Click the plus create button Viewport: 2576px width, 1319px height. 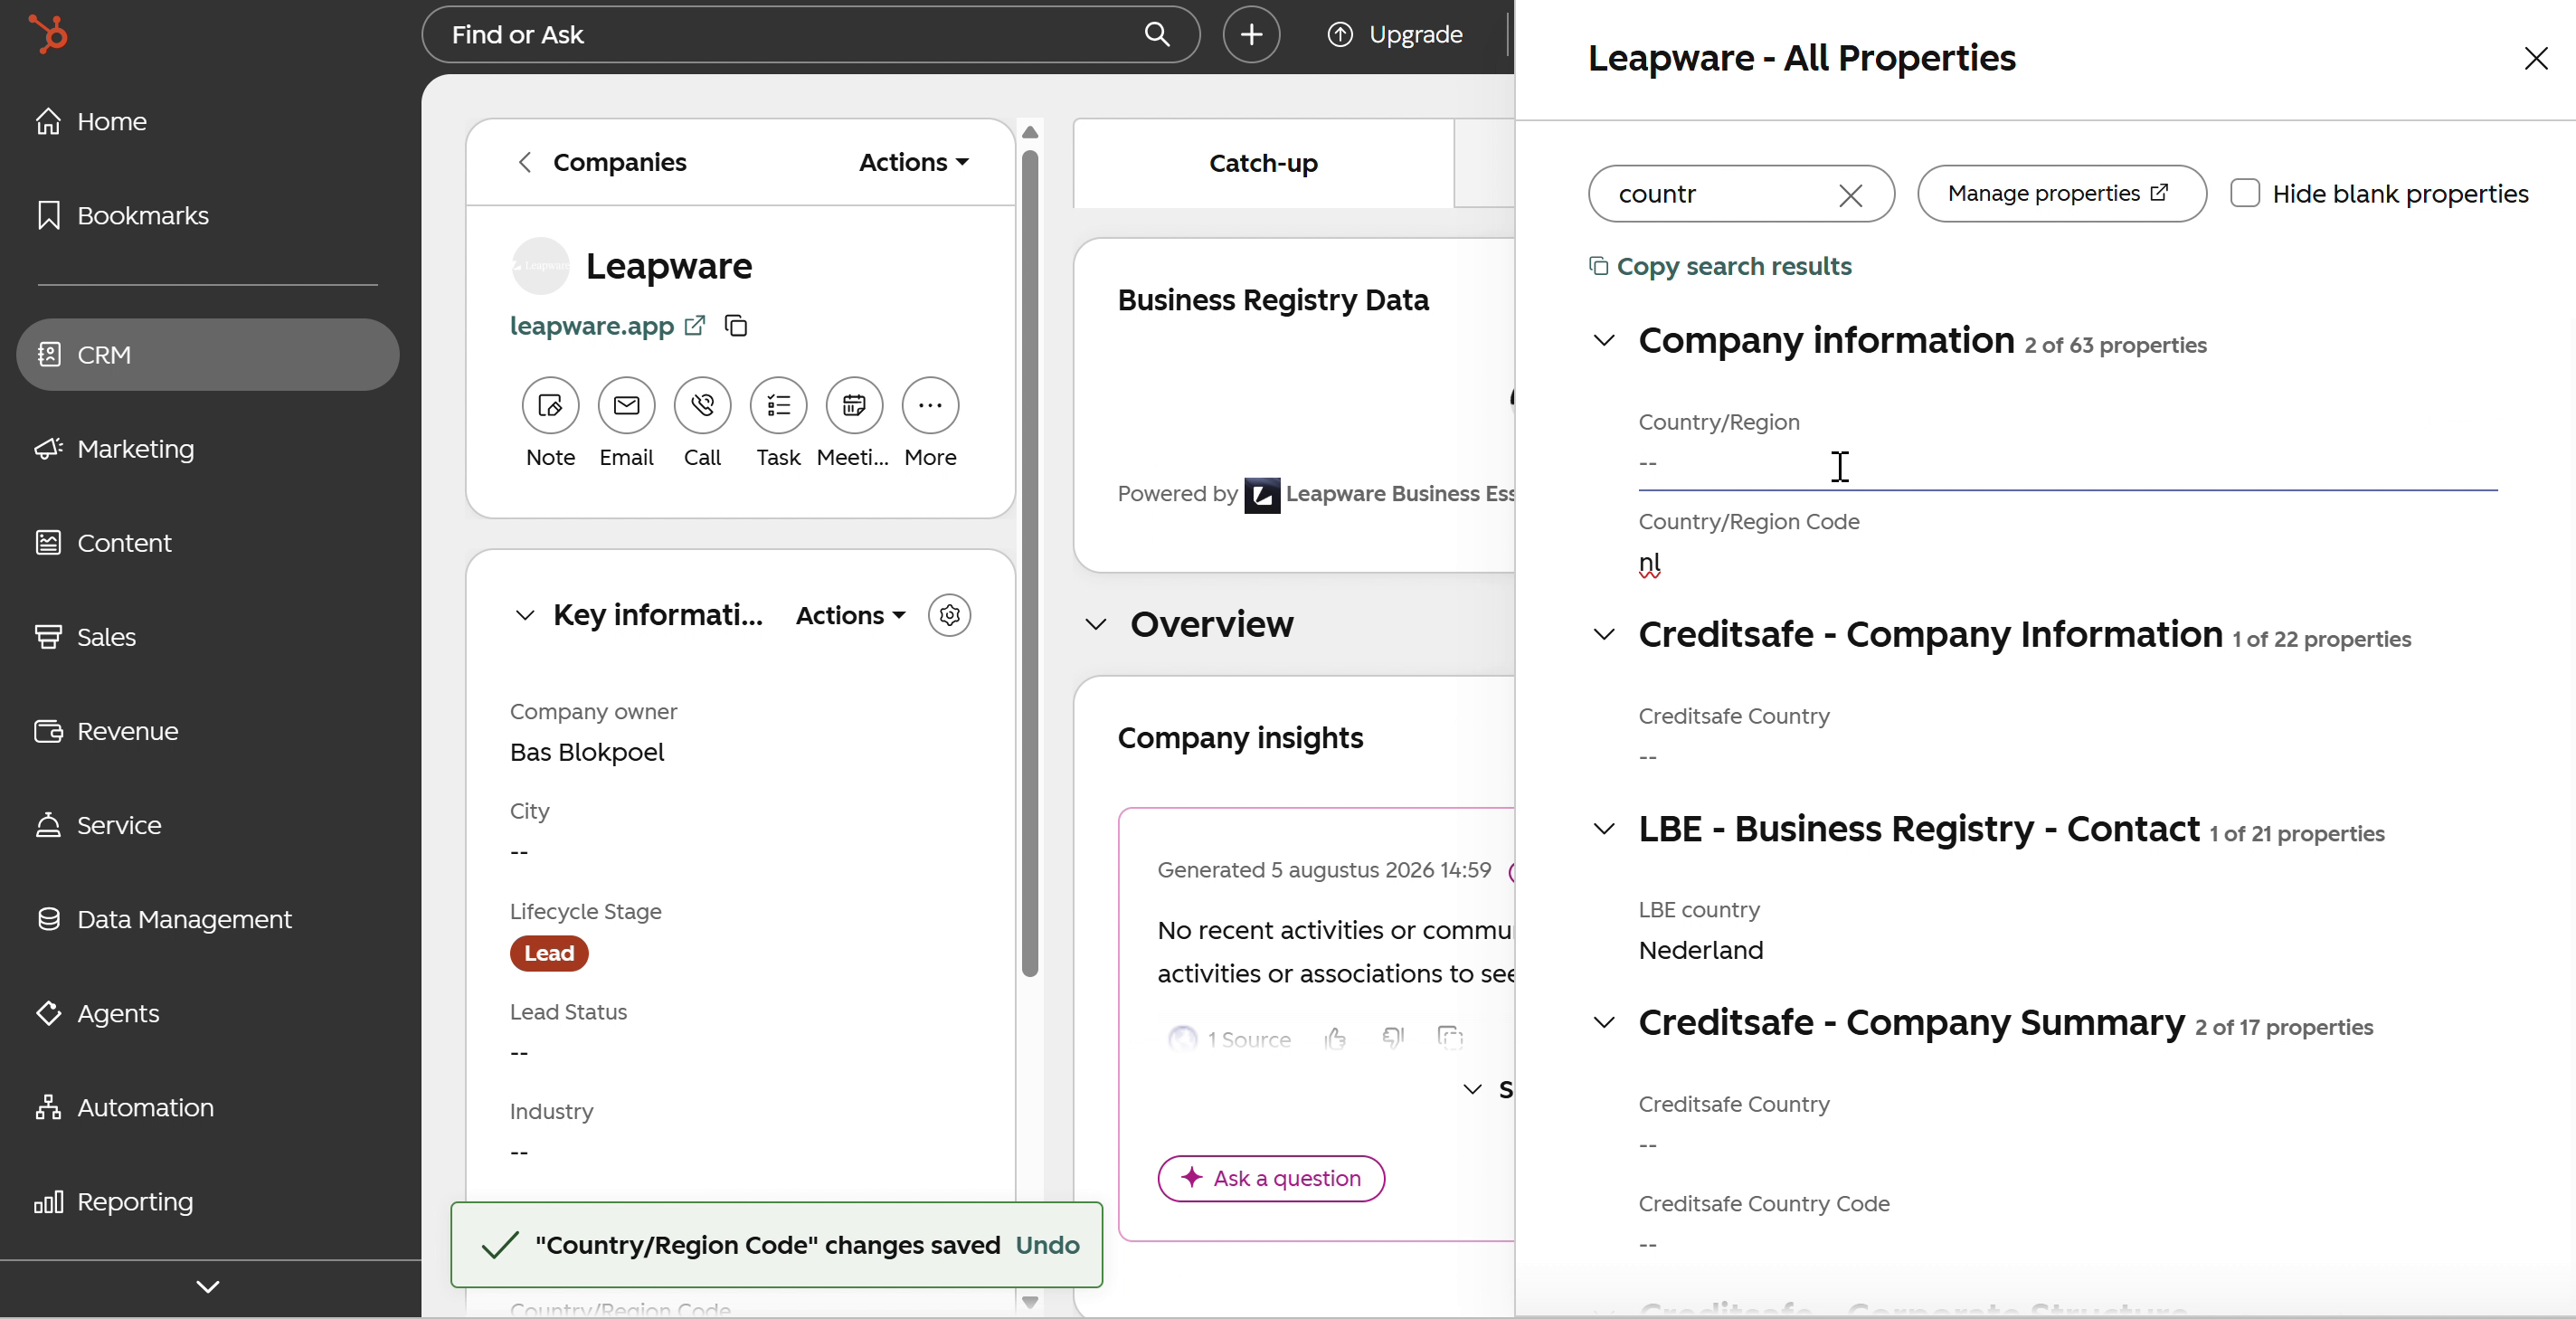pyautogui.click(x=1251, y=35)
